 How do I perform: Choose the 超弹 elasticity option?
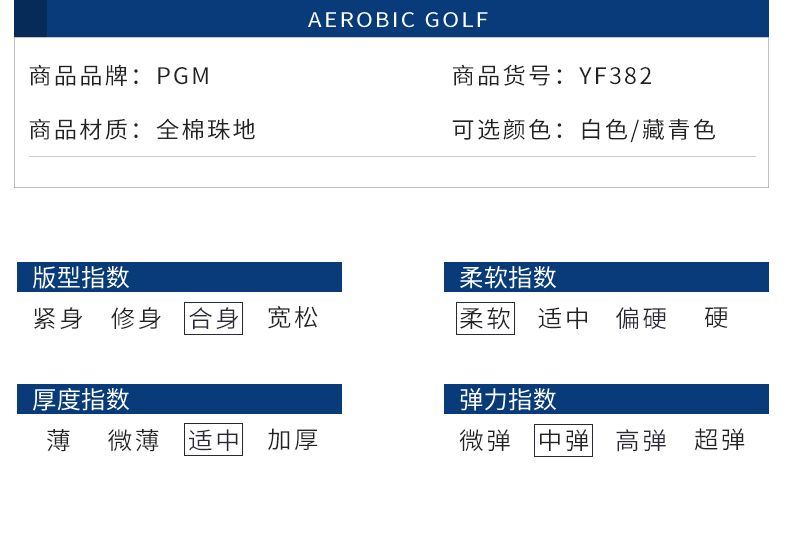(x=719, y=440)
